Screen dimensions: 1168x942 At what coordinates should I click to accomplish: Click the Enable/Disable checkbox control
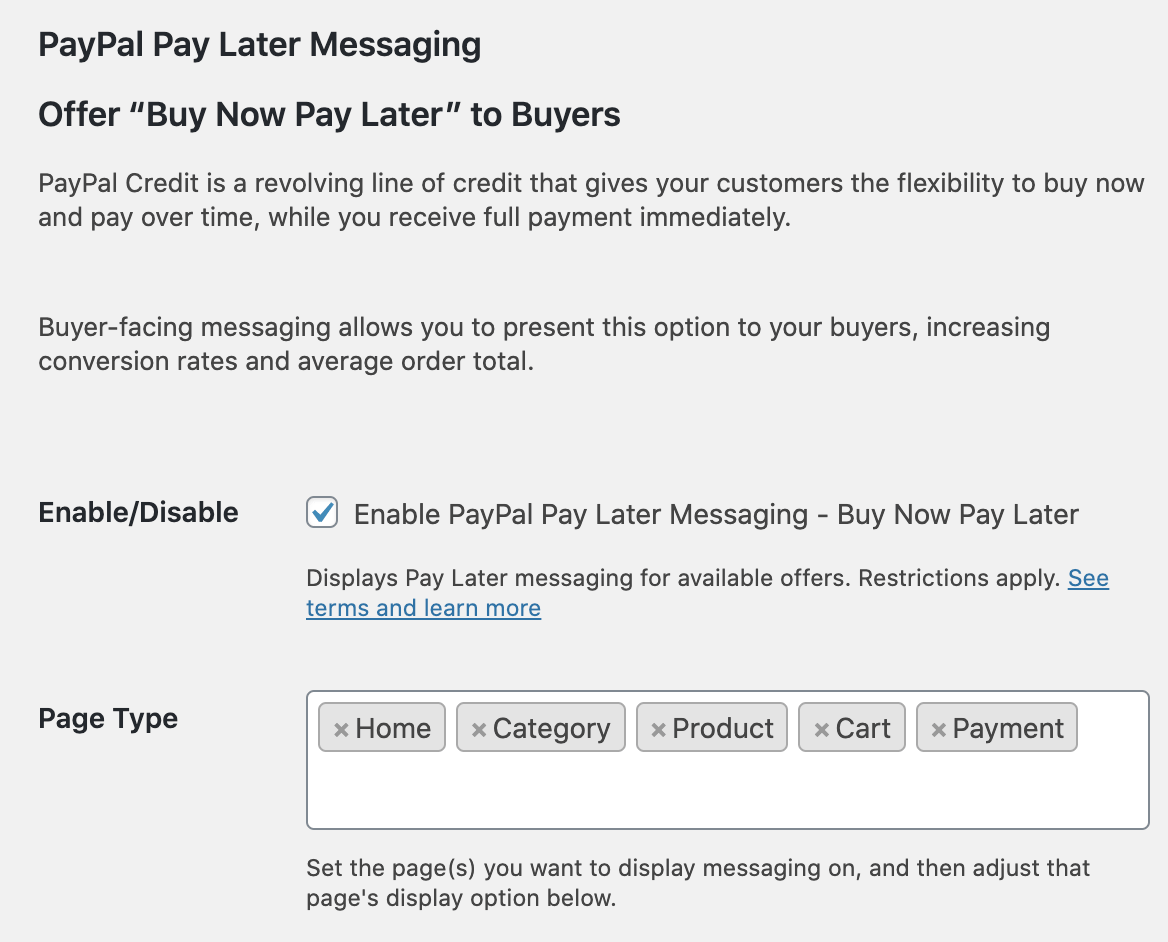click(322, 513)
